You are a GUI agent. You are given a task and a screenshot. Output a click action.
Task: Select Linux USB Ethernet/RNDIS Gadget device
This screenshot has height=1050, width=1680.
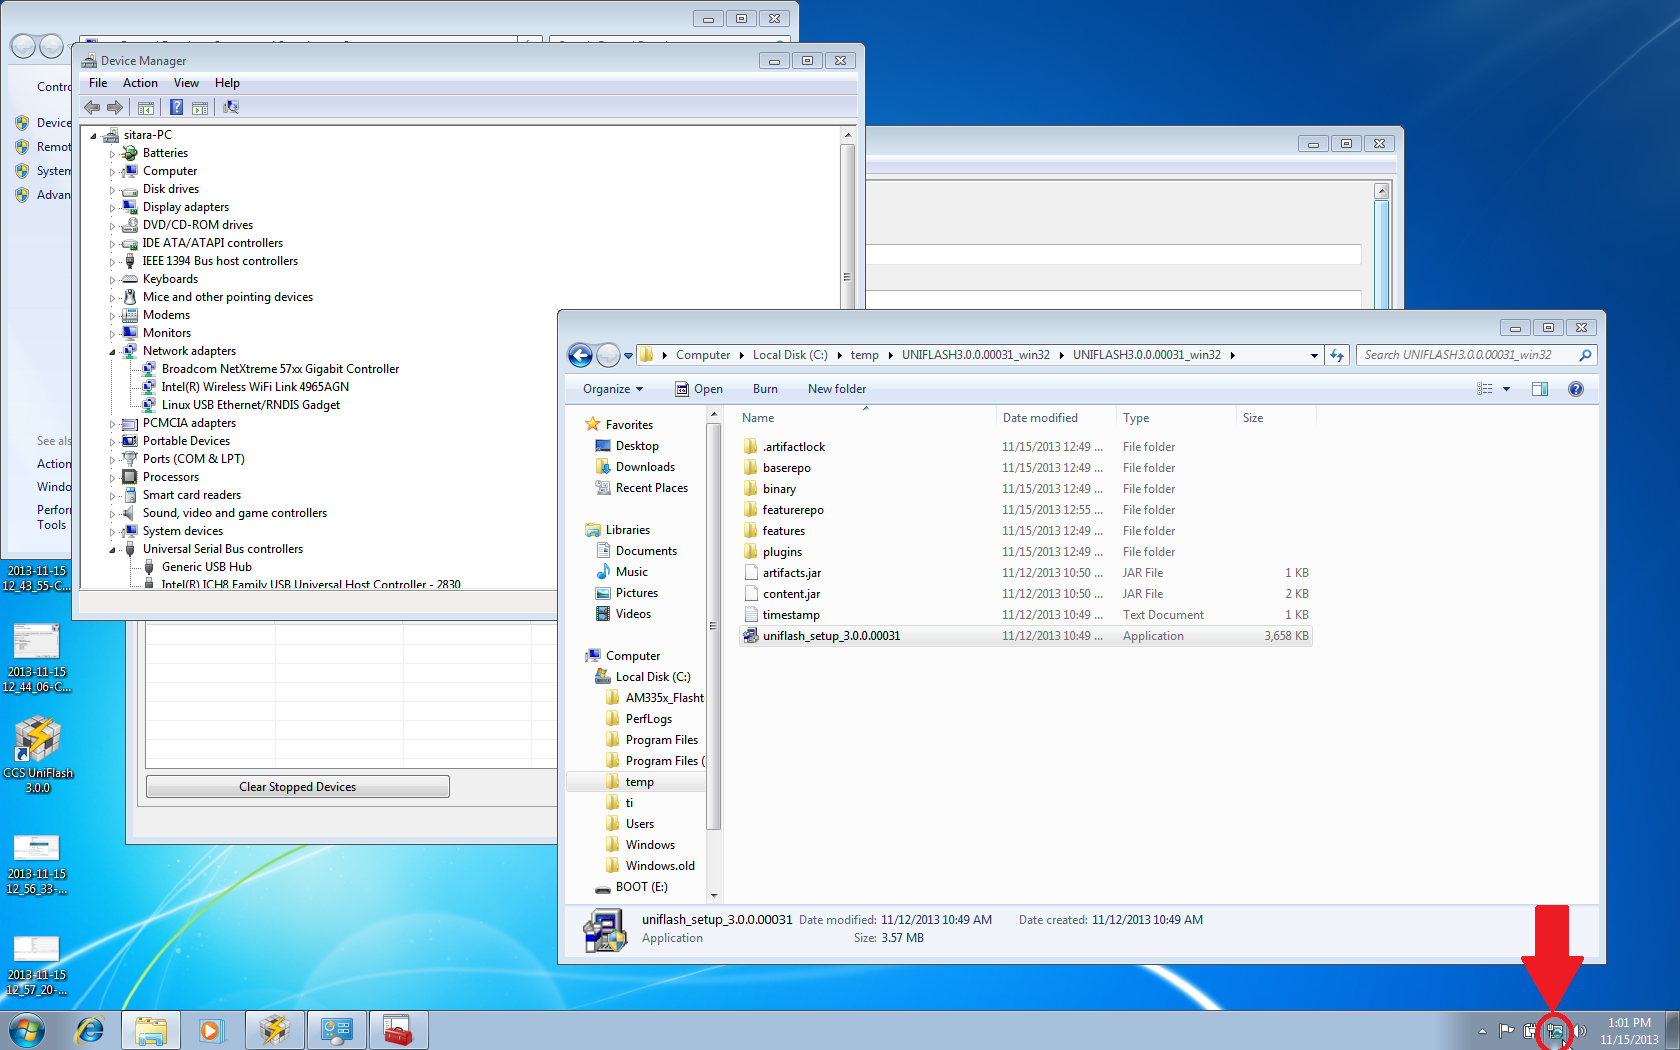pyautogui.click(x=250, y=405)
